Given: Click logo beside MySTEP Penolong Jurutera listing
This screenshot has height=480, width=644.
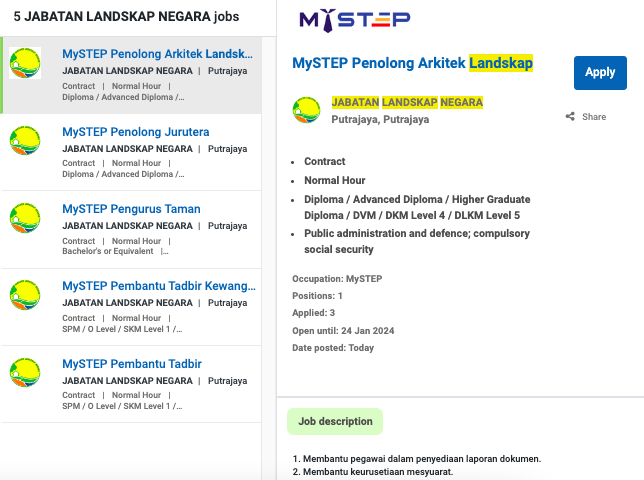Looking at the screenshot, I should coord(25,140).
